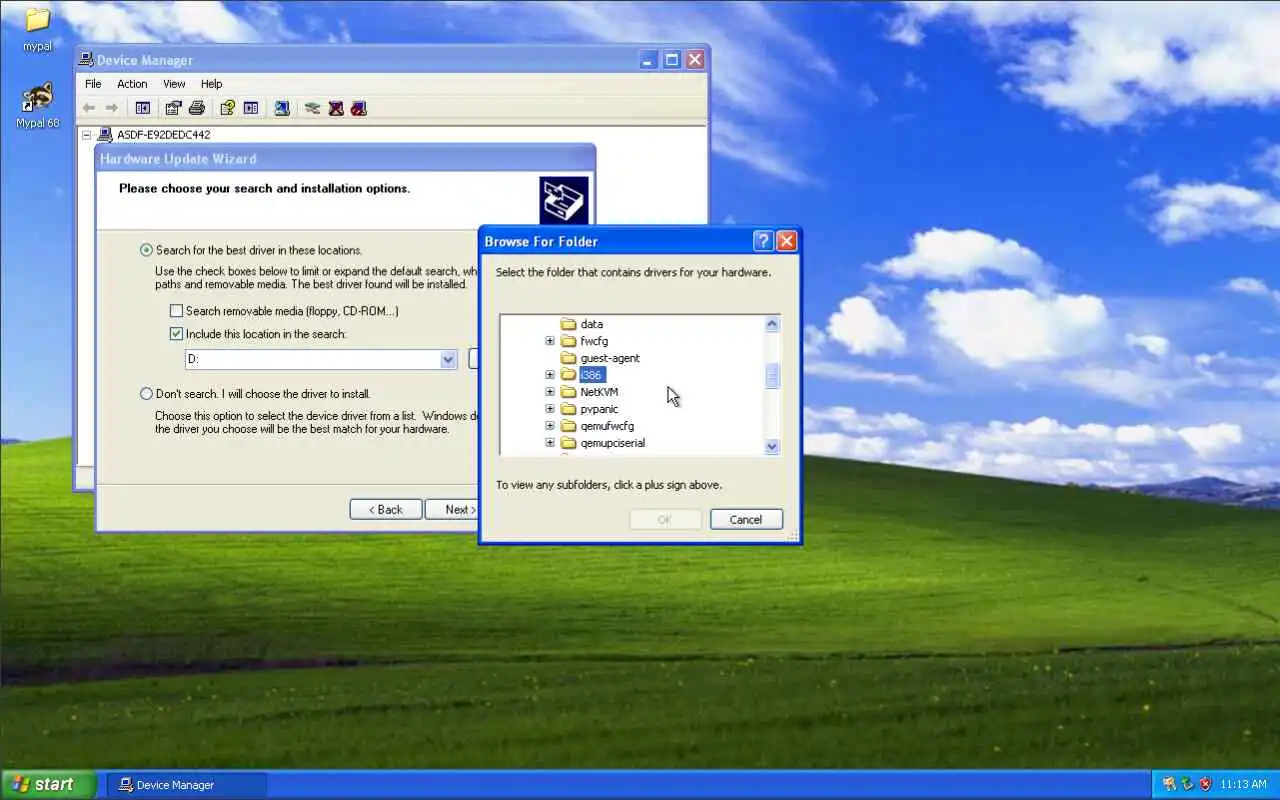The image size is (1280, 800).
Task: Click the OK button in Browse For Folder
Action: coord(665,520)
